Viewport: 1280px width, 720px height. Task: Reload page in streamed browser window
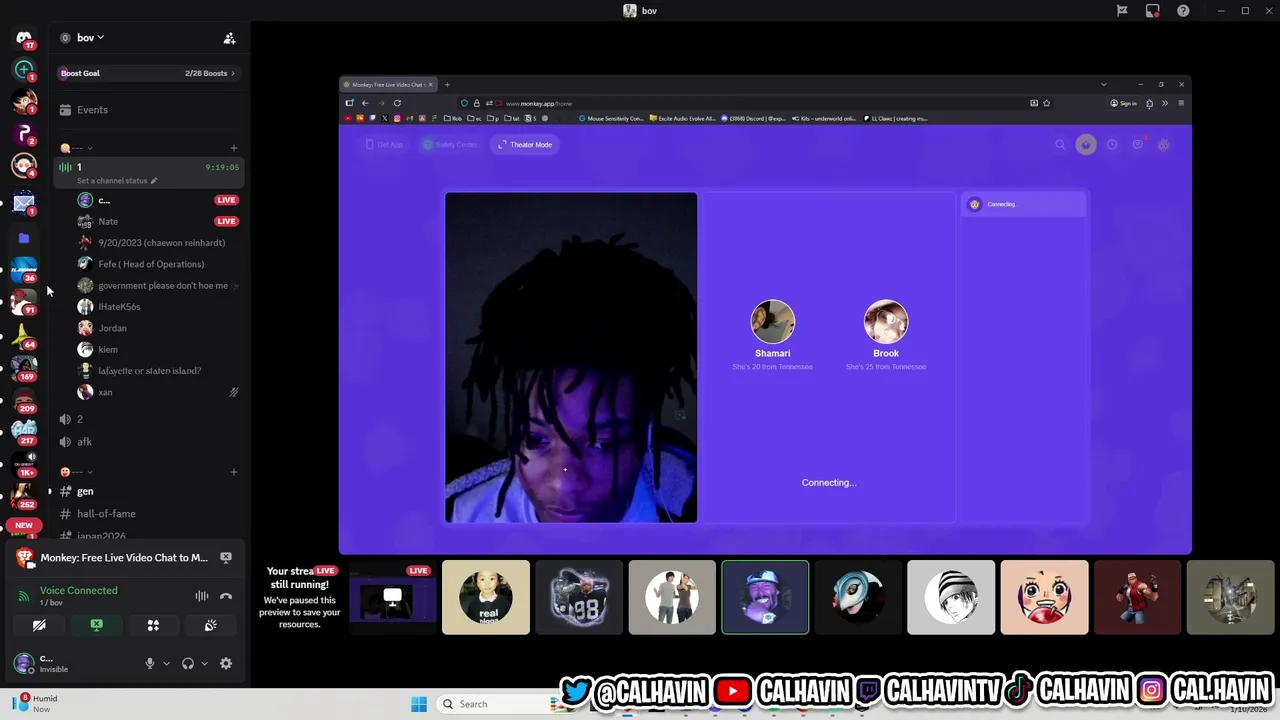pyautogui.click(x=397, y=103)
